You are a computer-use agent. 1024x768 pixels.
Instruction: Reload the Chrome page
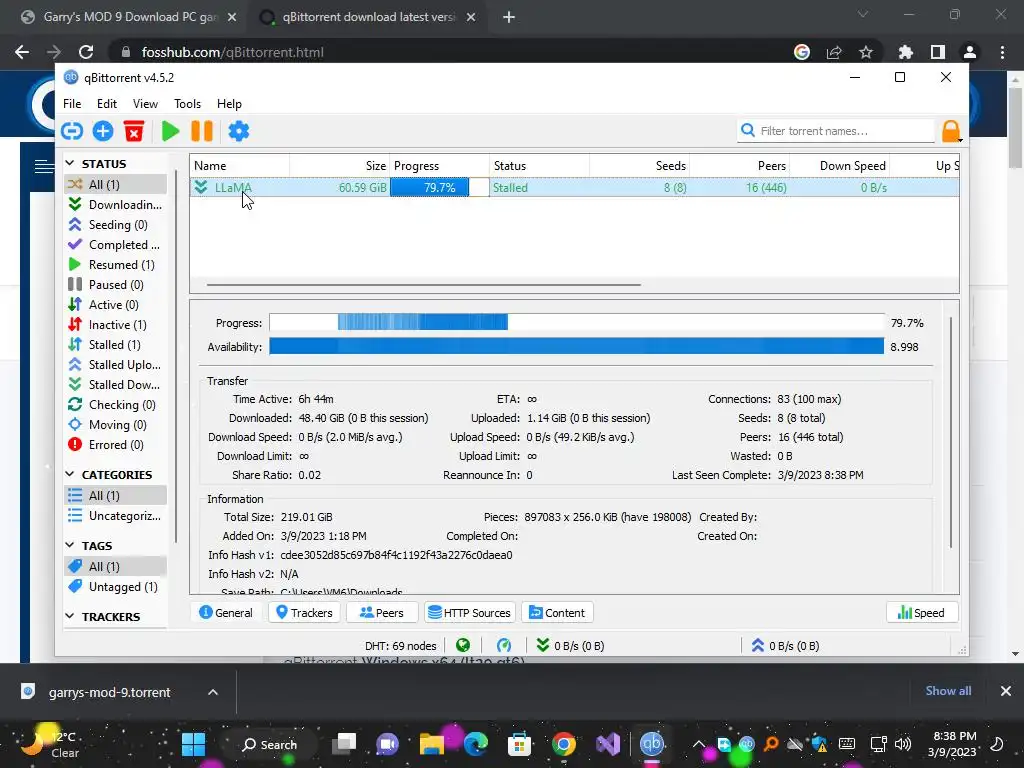[x=86, y=52]
